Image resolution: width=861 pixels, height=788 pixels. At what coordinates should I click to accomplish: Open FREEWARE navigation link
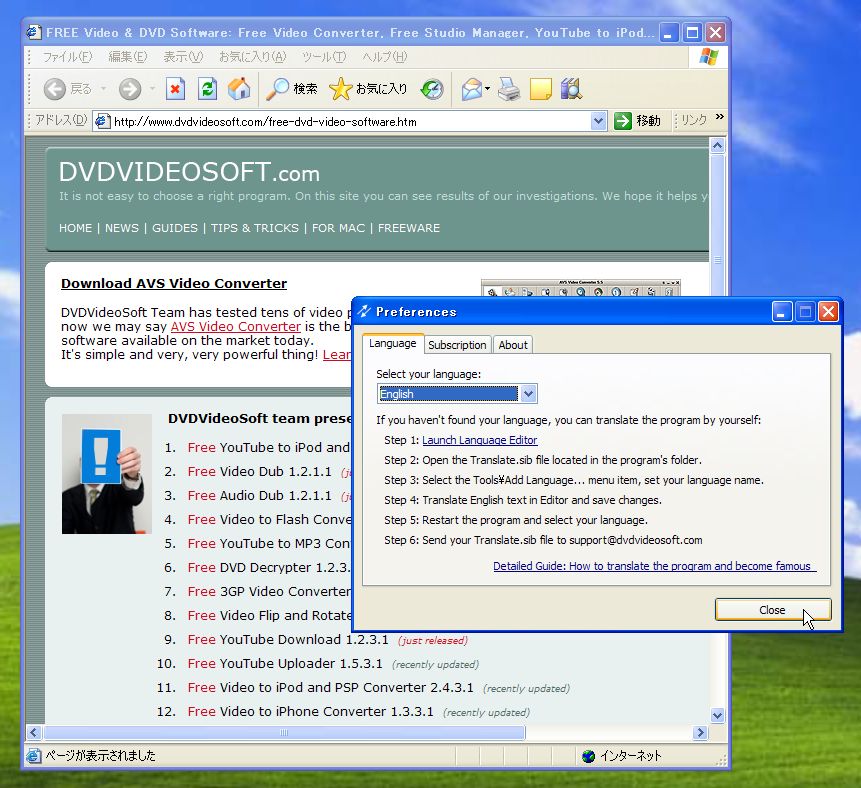point(409,228)
